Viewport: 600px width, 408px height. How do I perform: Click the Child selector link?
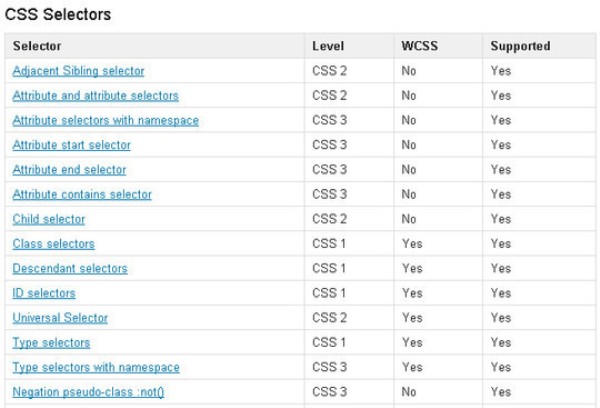[x=49, y=219]
